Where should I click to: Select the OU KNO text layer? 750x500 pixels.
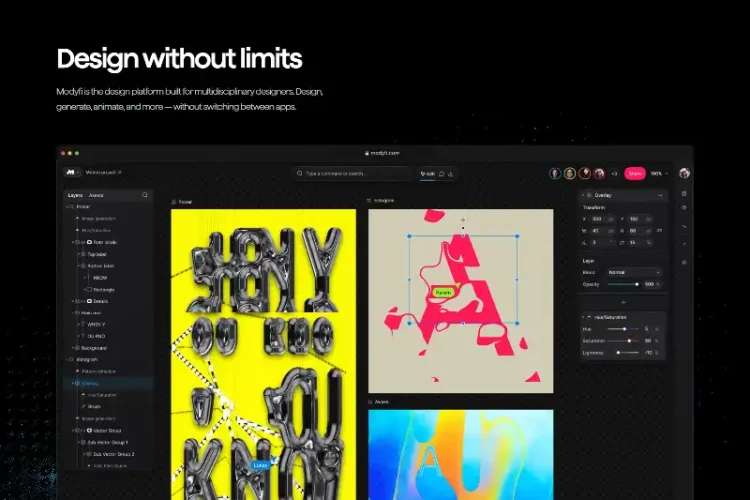[x=96, y=336]
